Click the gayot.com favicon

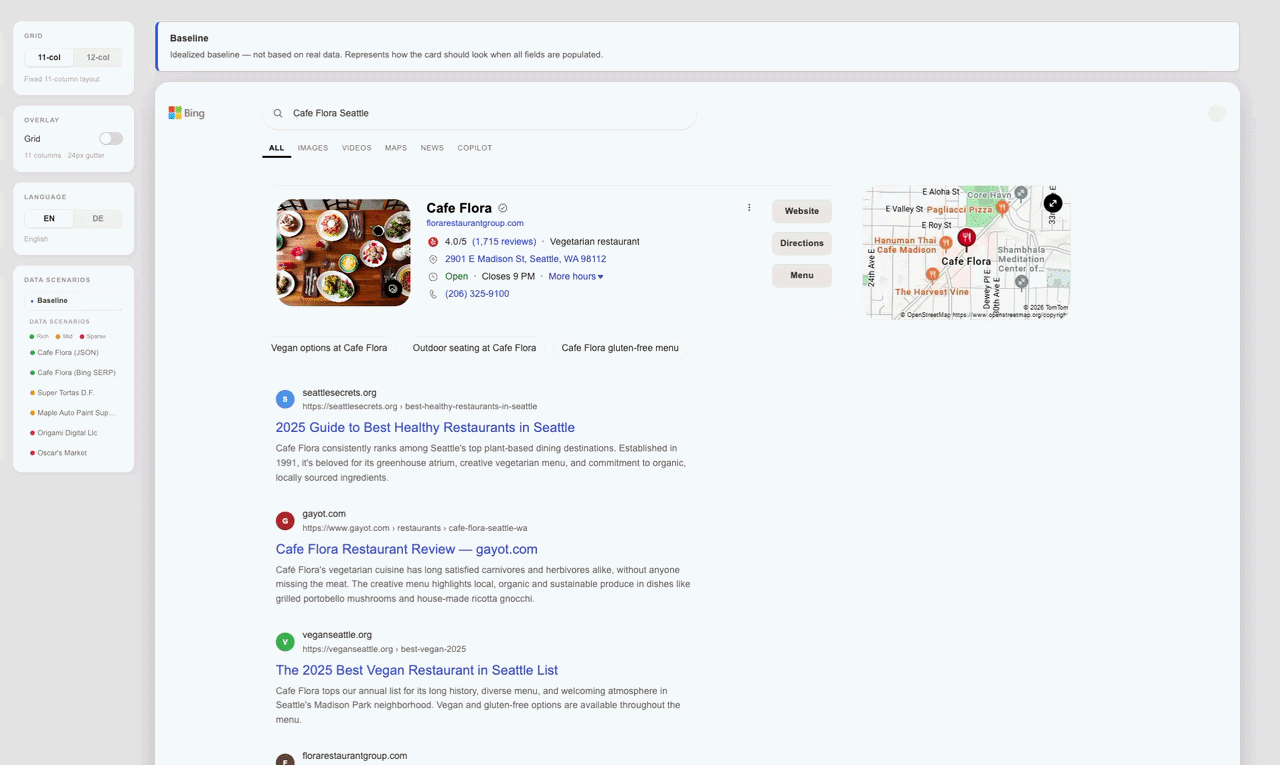[x=285, y=520]
